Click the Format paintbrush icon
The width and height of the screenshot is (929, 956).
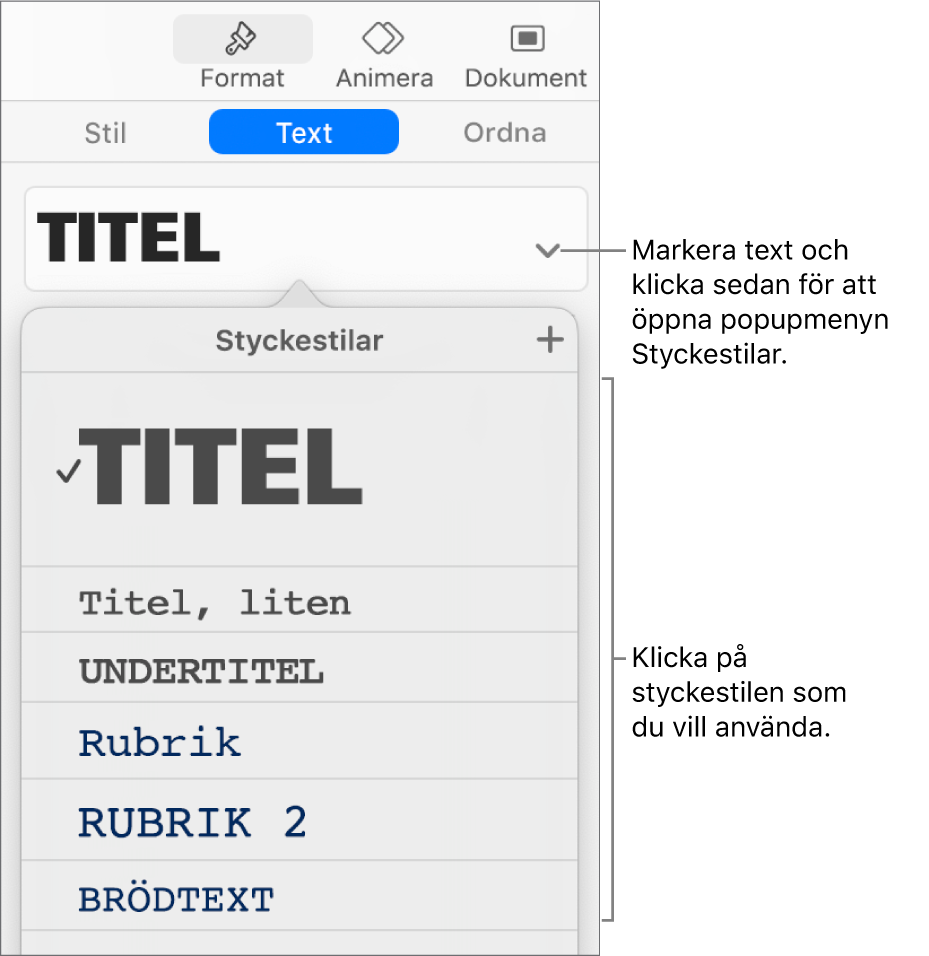242,39
